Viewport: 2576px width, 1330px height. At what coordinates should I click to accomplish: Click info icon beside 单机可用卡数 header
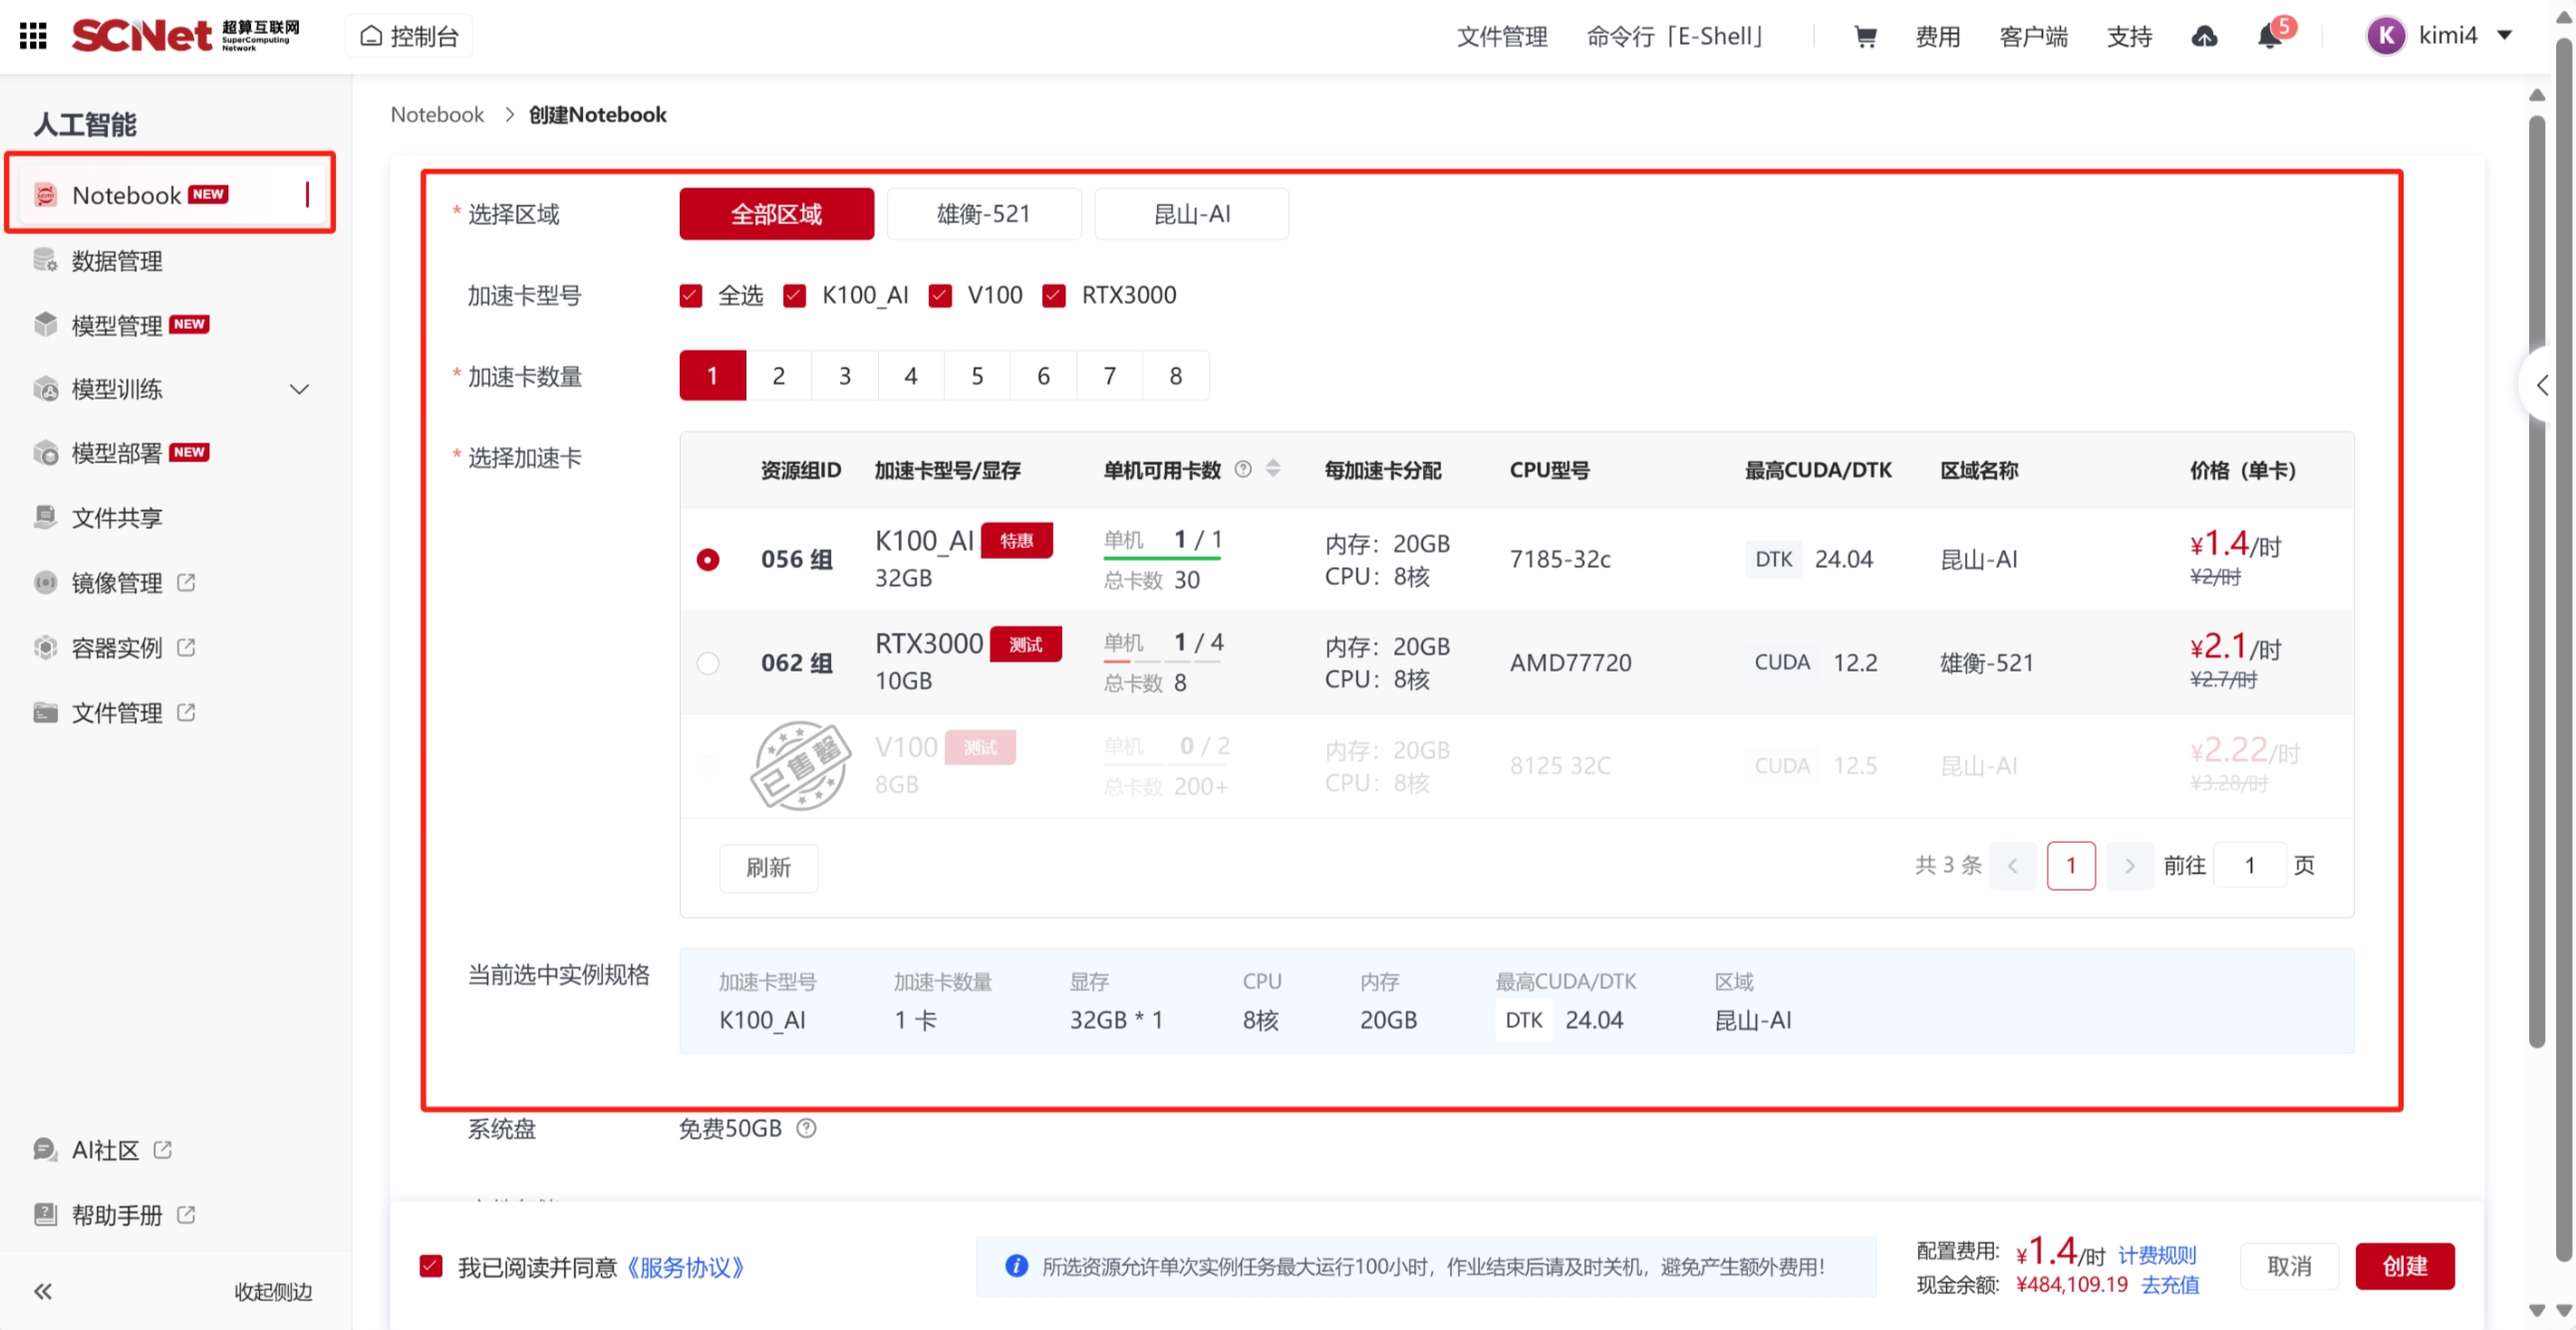(1243, 468)
